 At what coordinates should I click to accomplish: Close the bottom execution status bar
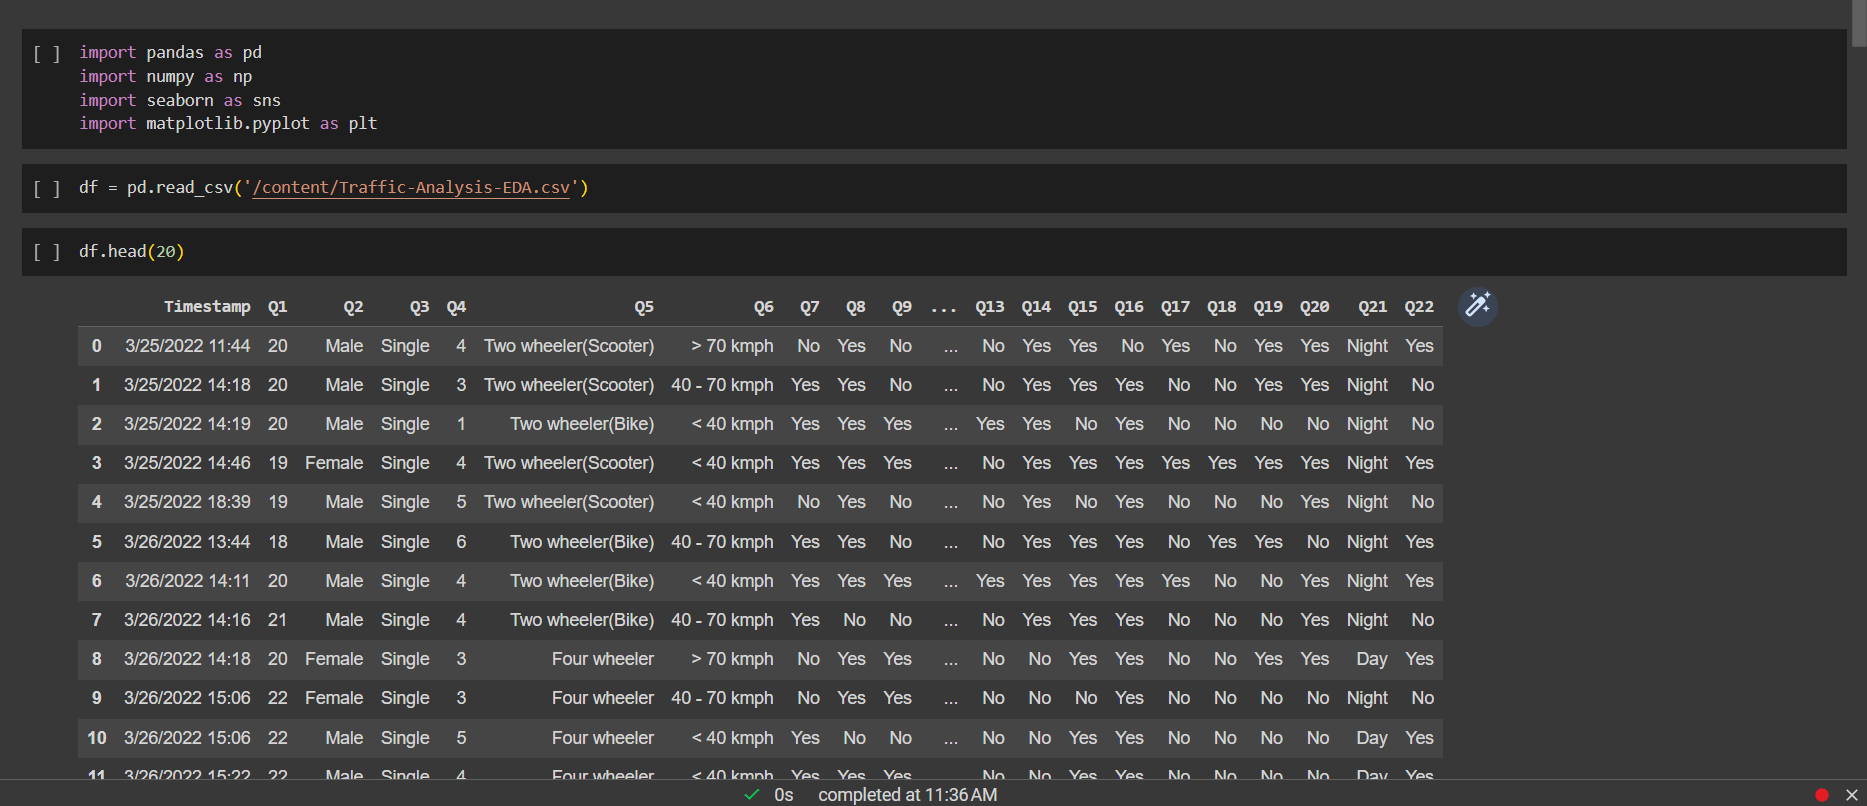pos(1851,795)
